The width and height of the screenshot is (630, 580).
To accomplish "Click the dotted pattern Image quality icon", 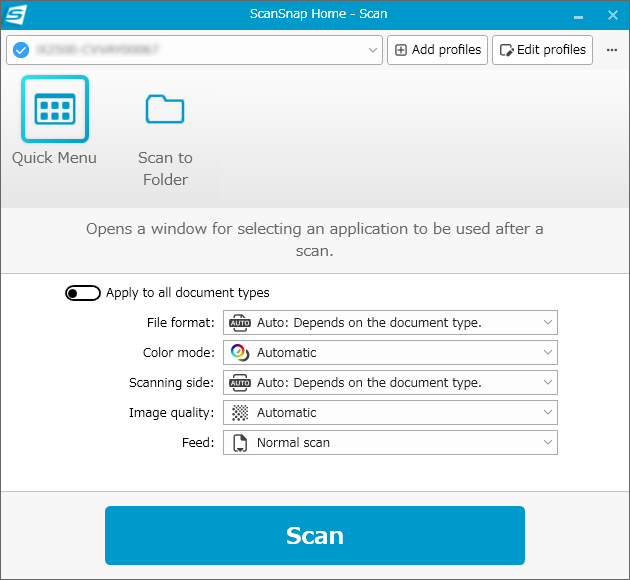I will pos(240,413).
